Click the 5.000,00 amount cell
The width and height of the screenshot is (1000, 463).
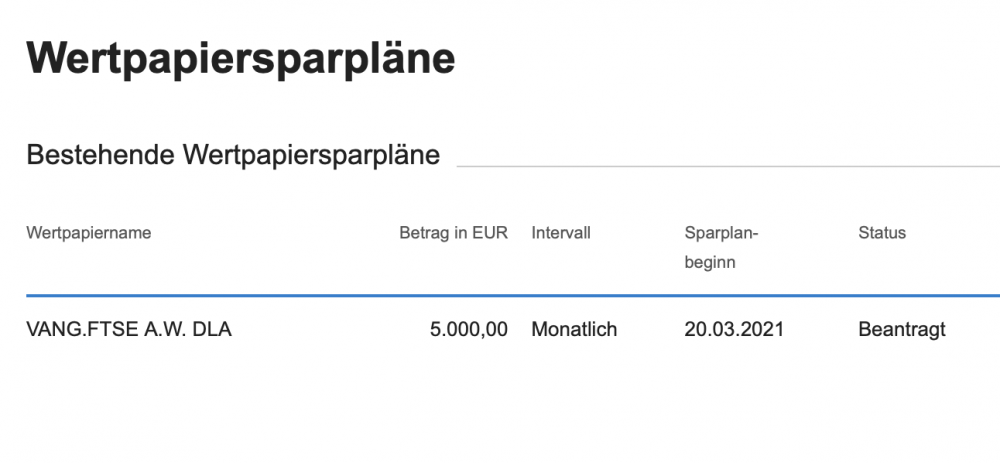click(x=468, y=329)
